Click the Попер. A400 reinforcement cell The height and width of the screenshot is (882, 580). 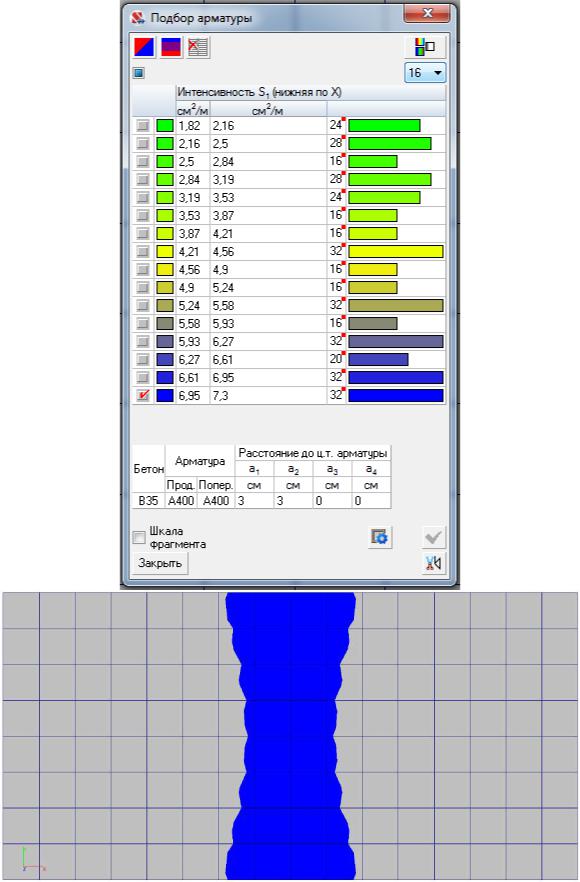pos(216,501)
